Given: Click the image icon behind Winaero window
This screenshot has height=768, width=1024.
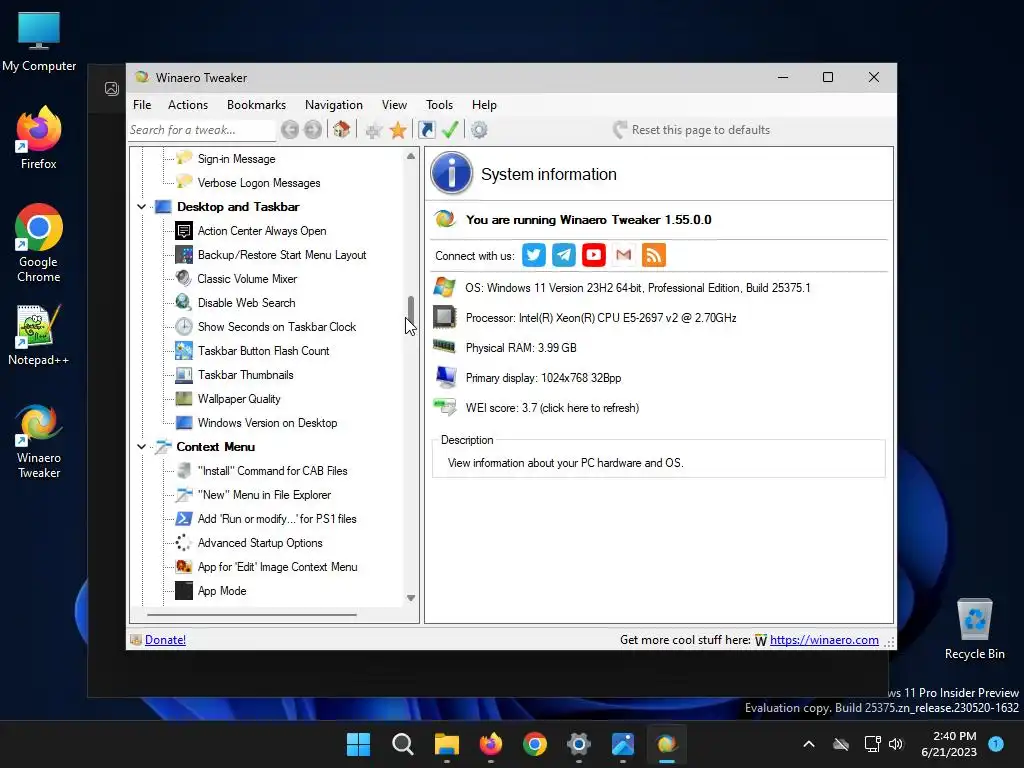Looking at the screenshot, I should (112, 89).
